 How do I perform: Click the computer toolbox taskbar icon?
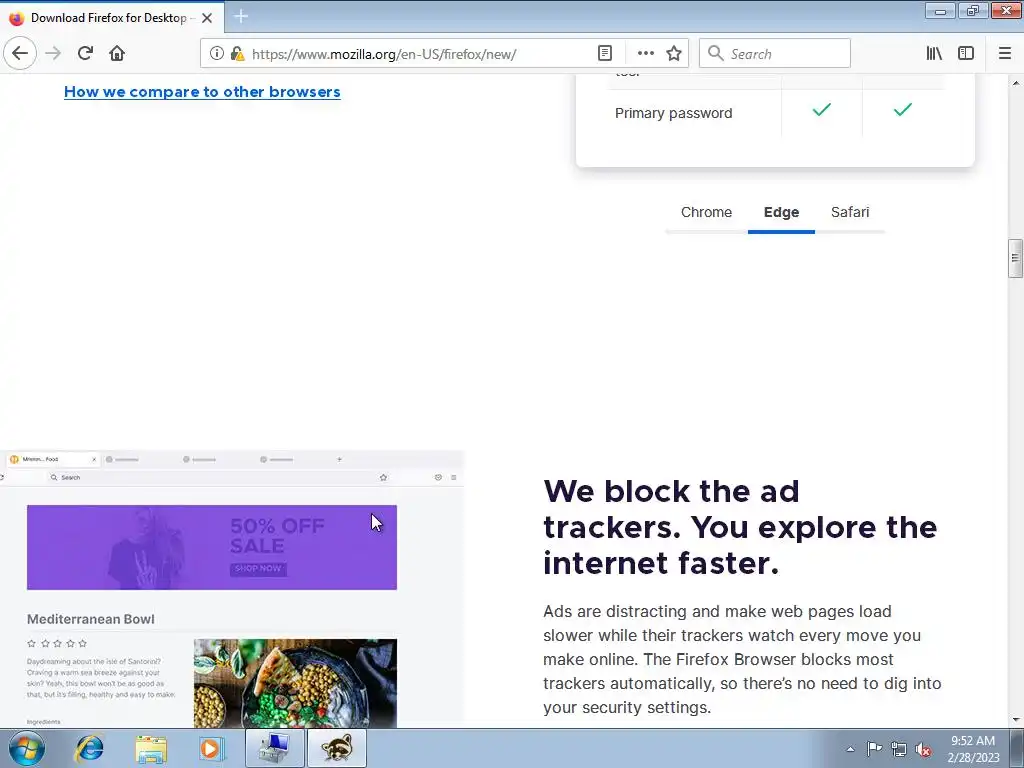click(x=274, y=748)
